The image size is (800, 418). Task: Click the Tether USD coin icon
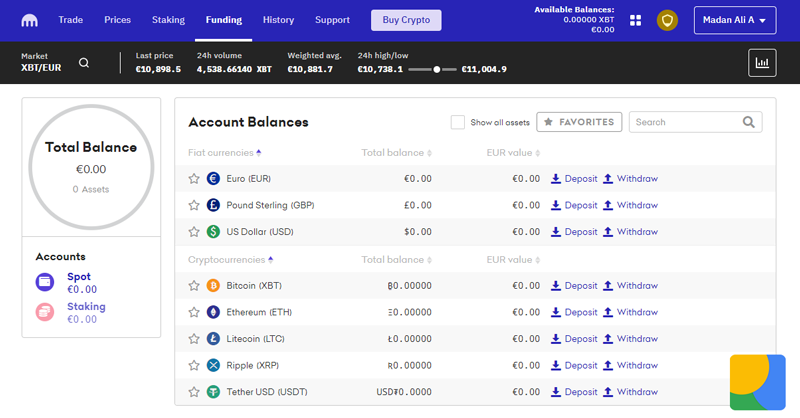tap(213, 392)
